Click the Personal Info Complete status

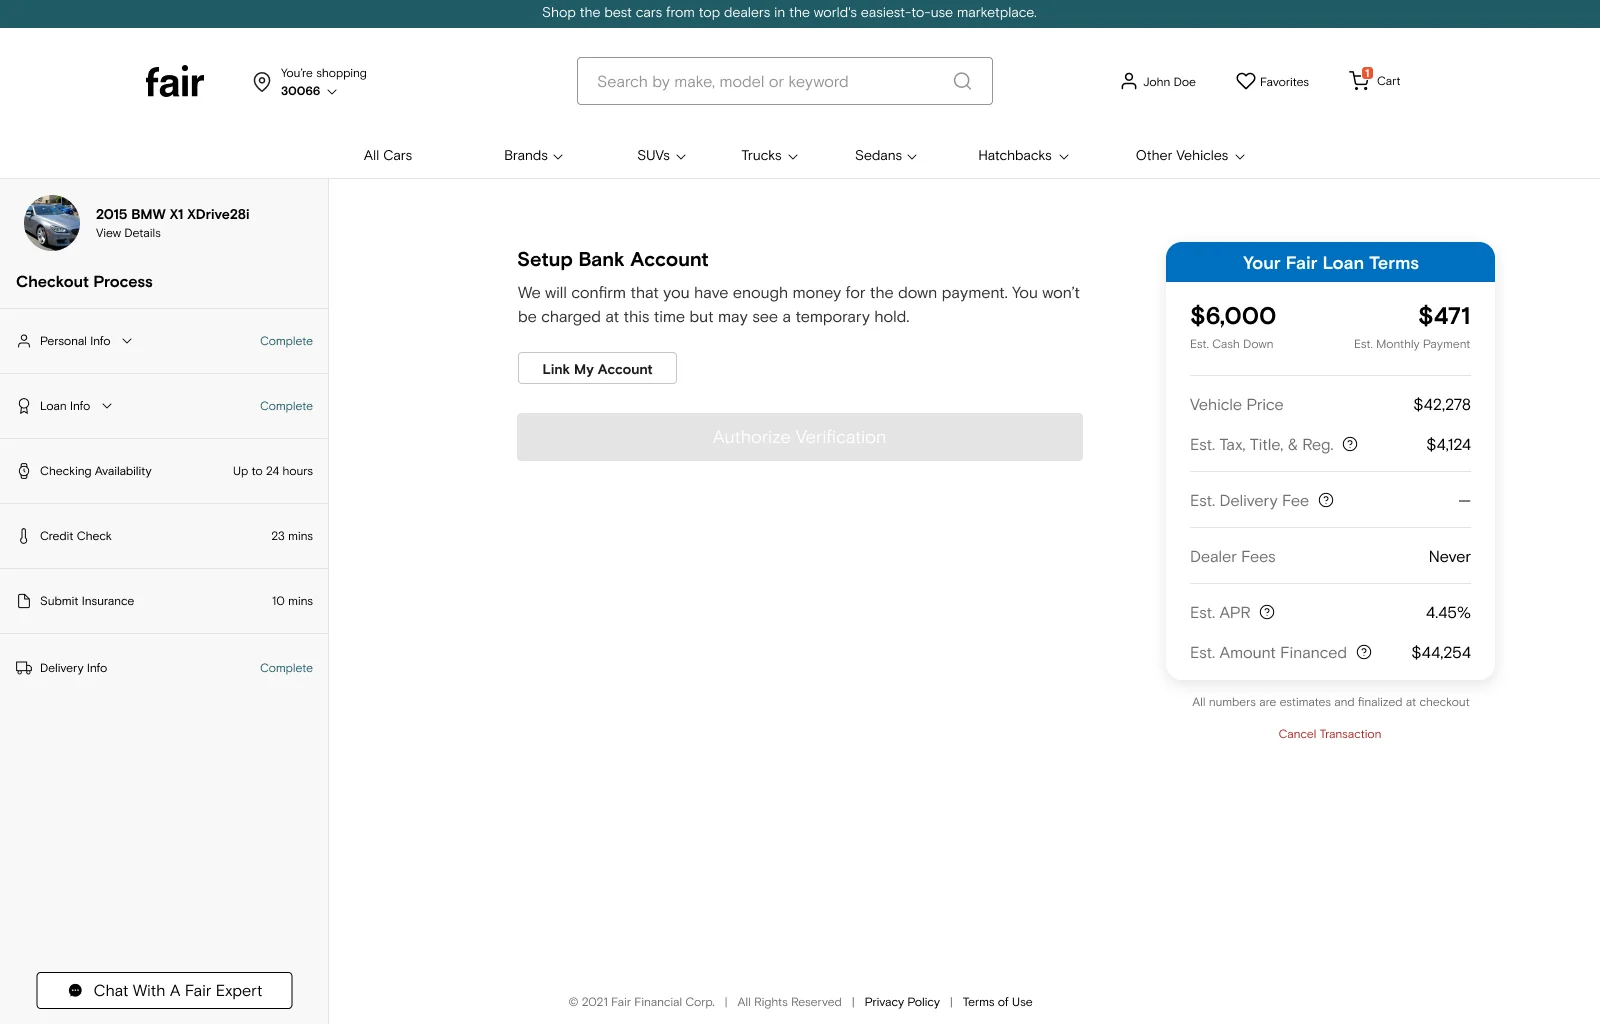(x=286, y=341)
